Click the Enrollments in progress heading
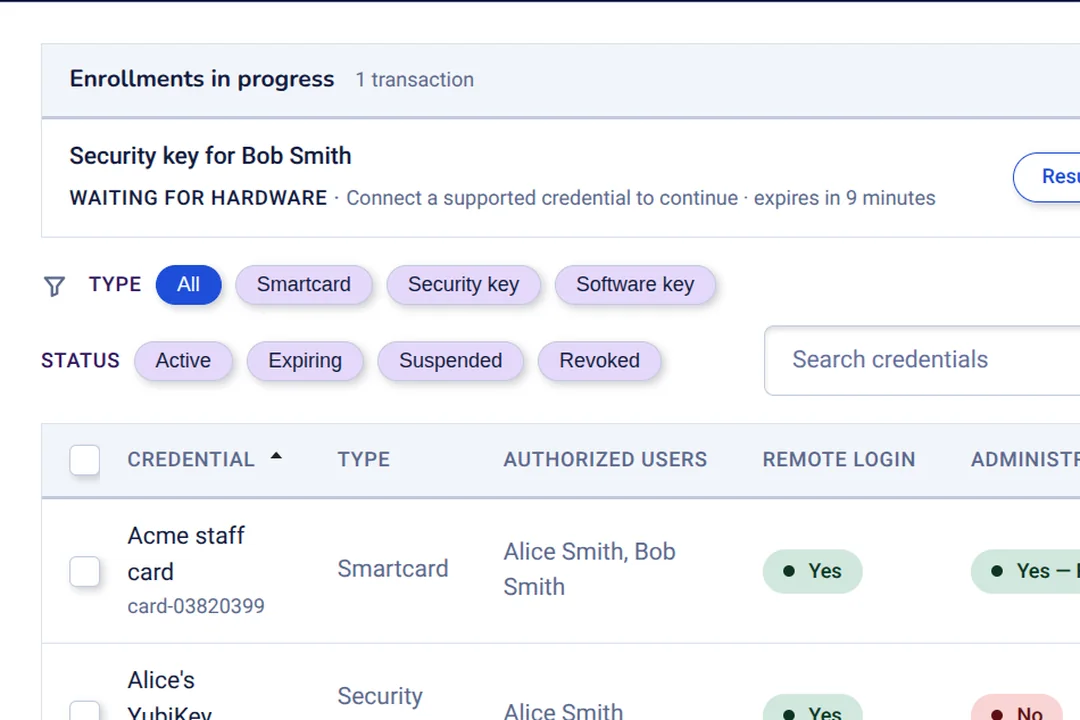This screenshot has height=720, width=1080. point(202,79)
